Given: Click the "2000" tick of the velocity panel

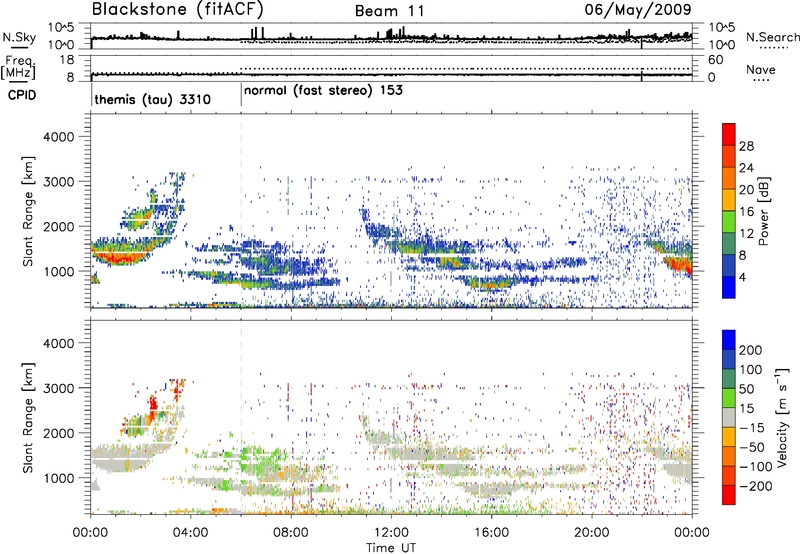Looking at the screenshot, I should point(58,433).
